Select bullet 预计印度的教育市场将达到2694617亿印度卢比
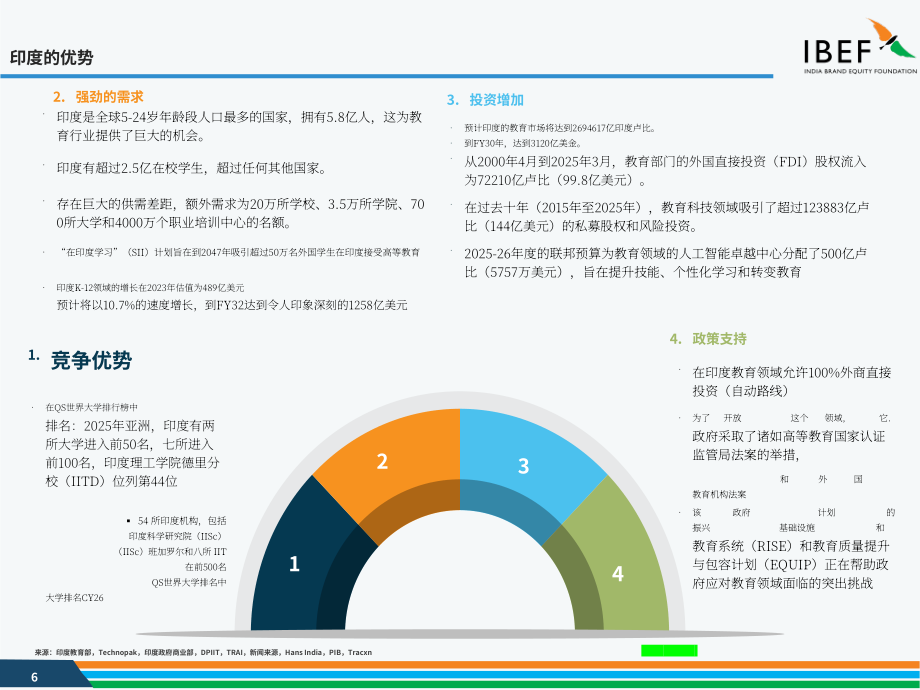The width and height of the screenshot is (920, 690). [560, 128]
